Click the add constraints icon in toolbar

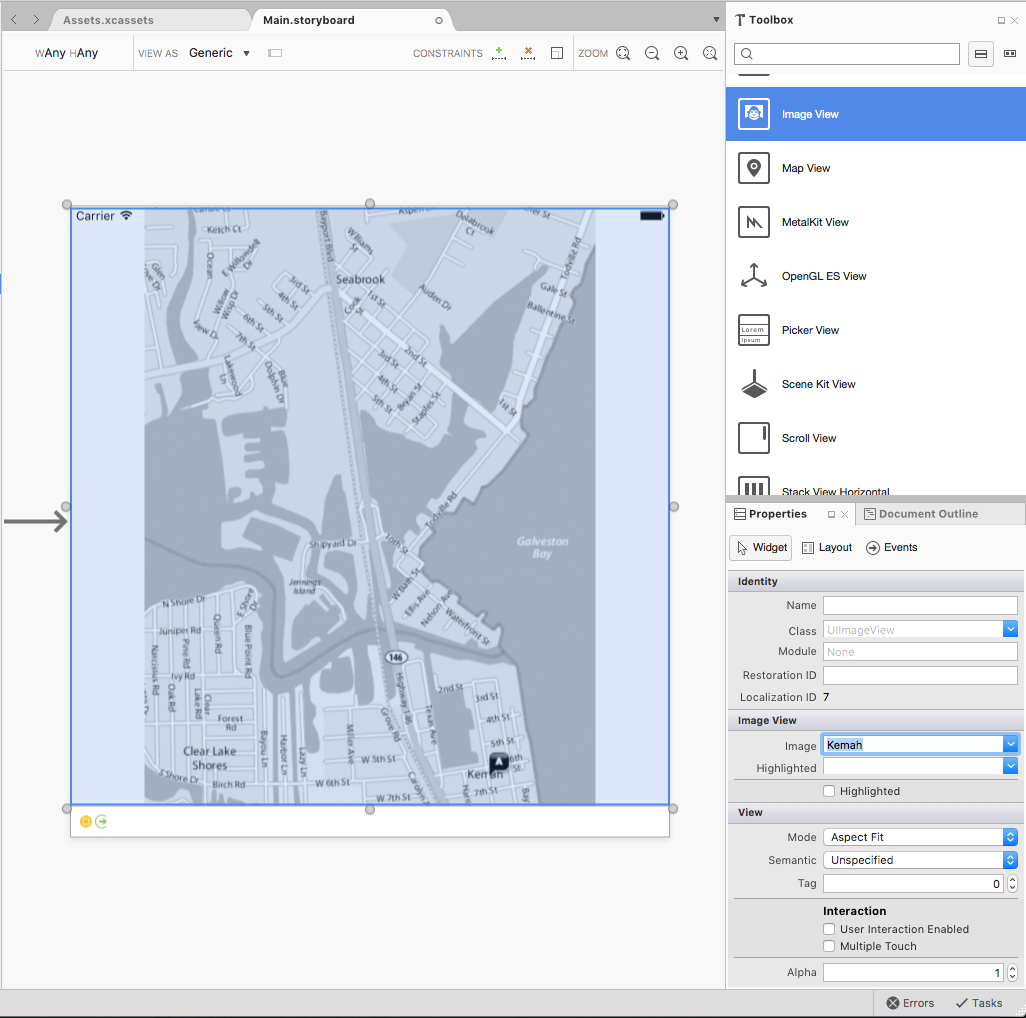[x=499, y=54]
